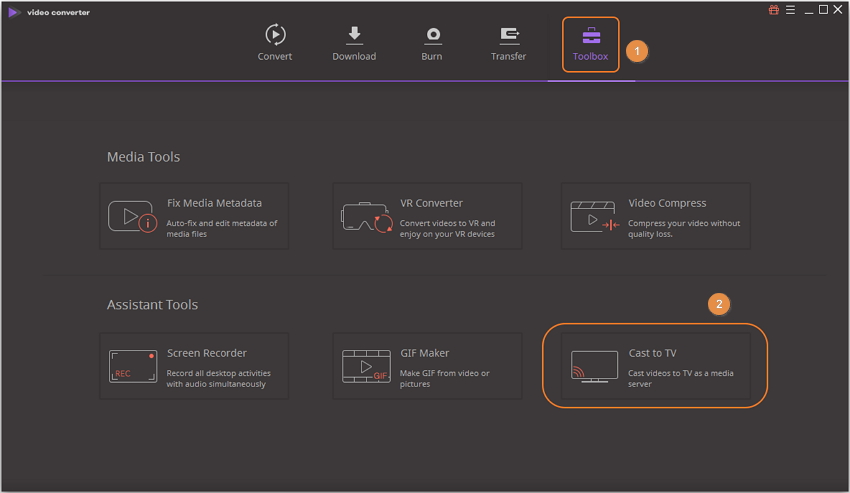Click the Cast to TV screen icon
850x493 pixels.
[594, 366]
